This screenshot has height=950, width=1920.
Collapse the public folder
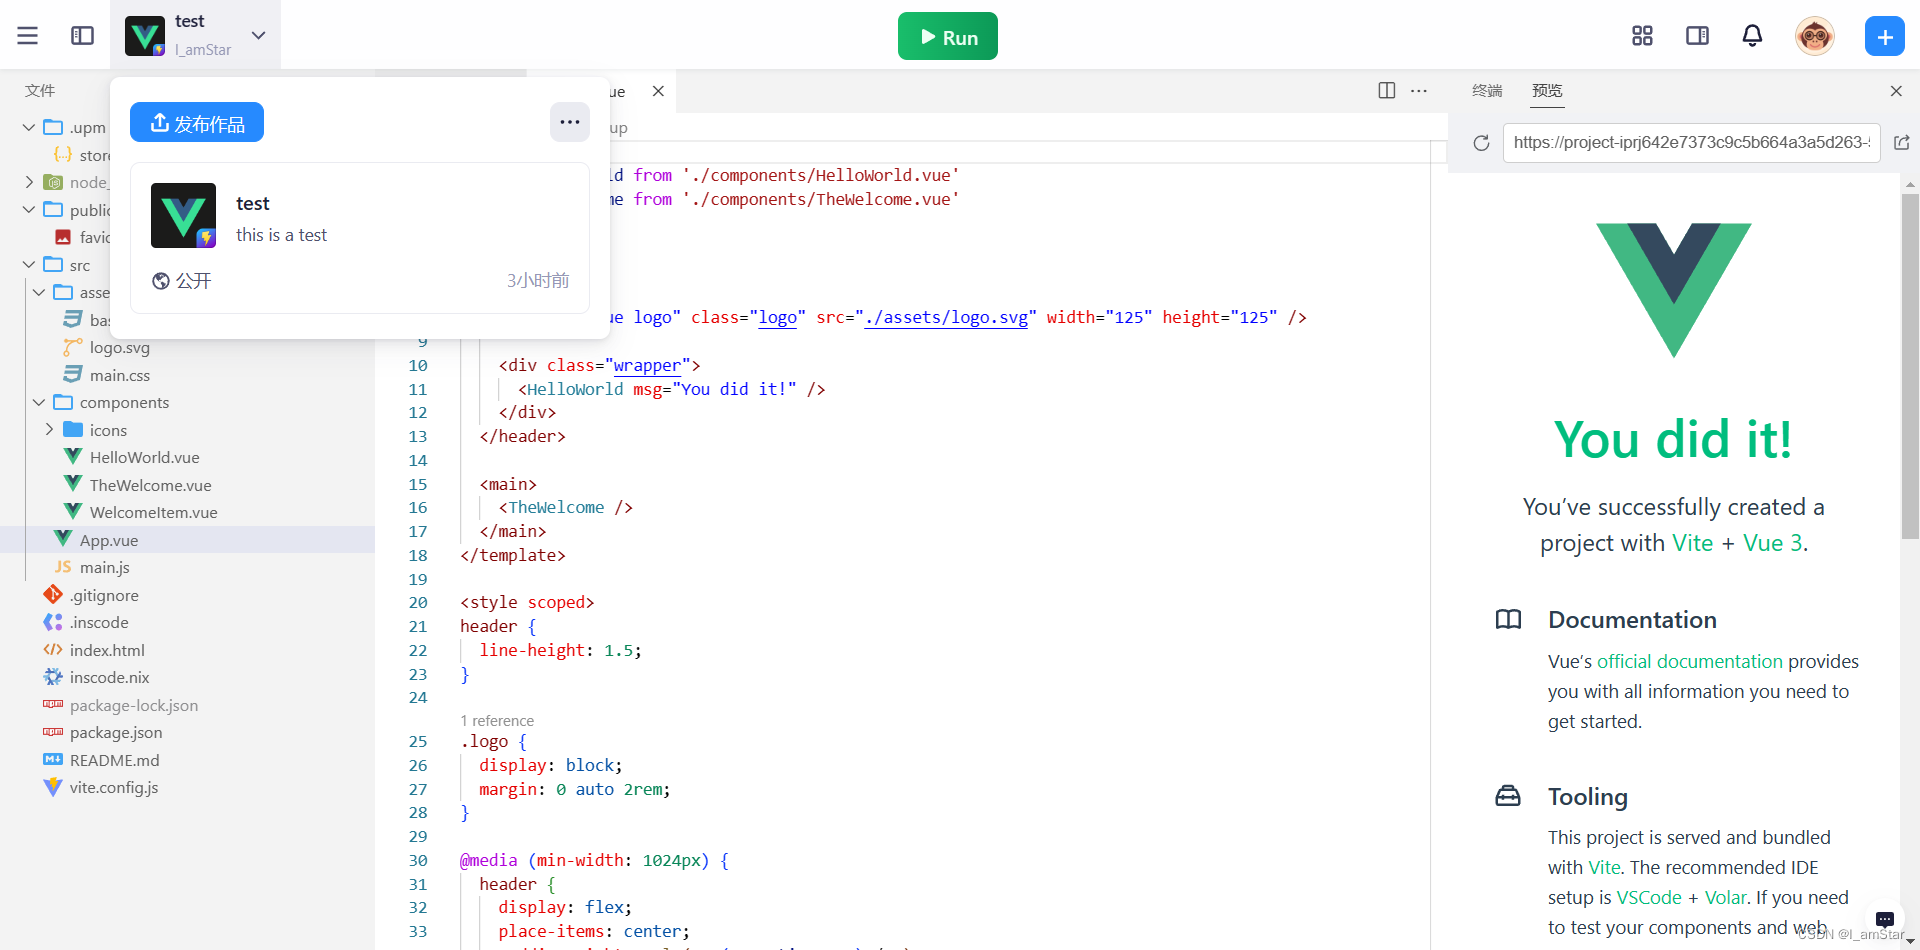point(29,210)
